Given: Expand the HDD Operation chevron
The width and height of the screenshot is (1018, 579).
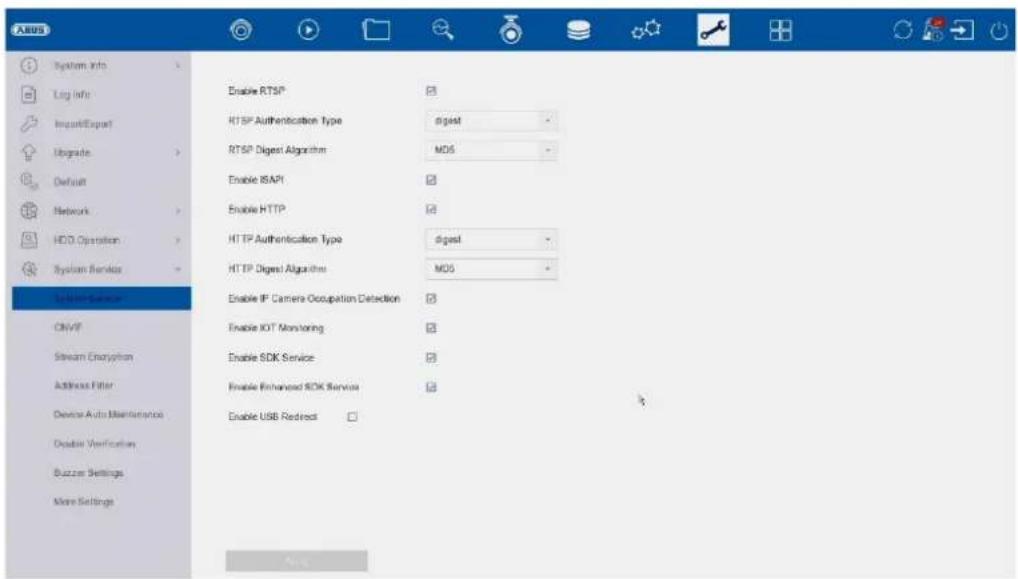Looking at the screenshot, I should tap(178, 240).
